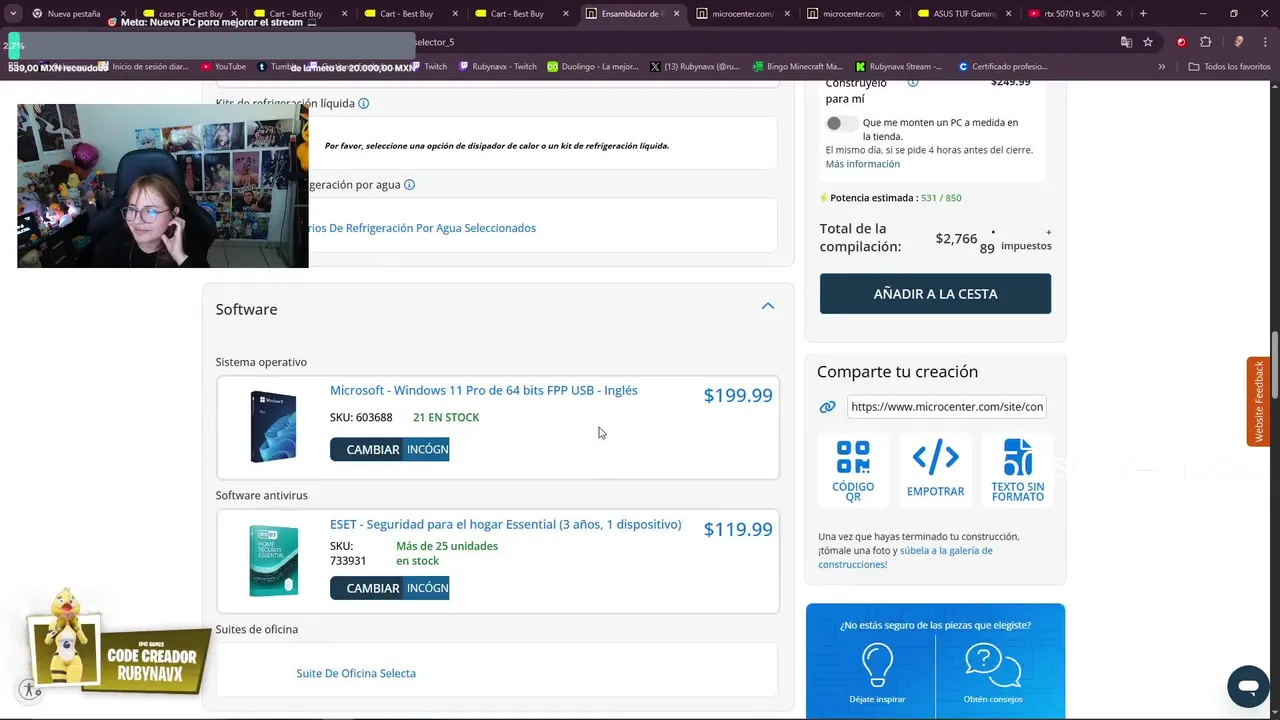1280x720 pixels.
Task: Open the Rubynavx Stream bookmark
Action: tap(899, 67)
